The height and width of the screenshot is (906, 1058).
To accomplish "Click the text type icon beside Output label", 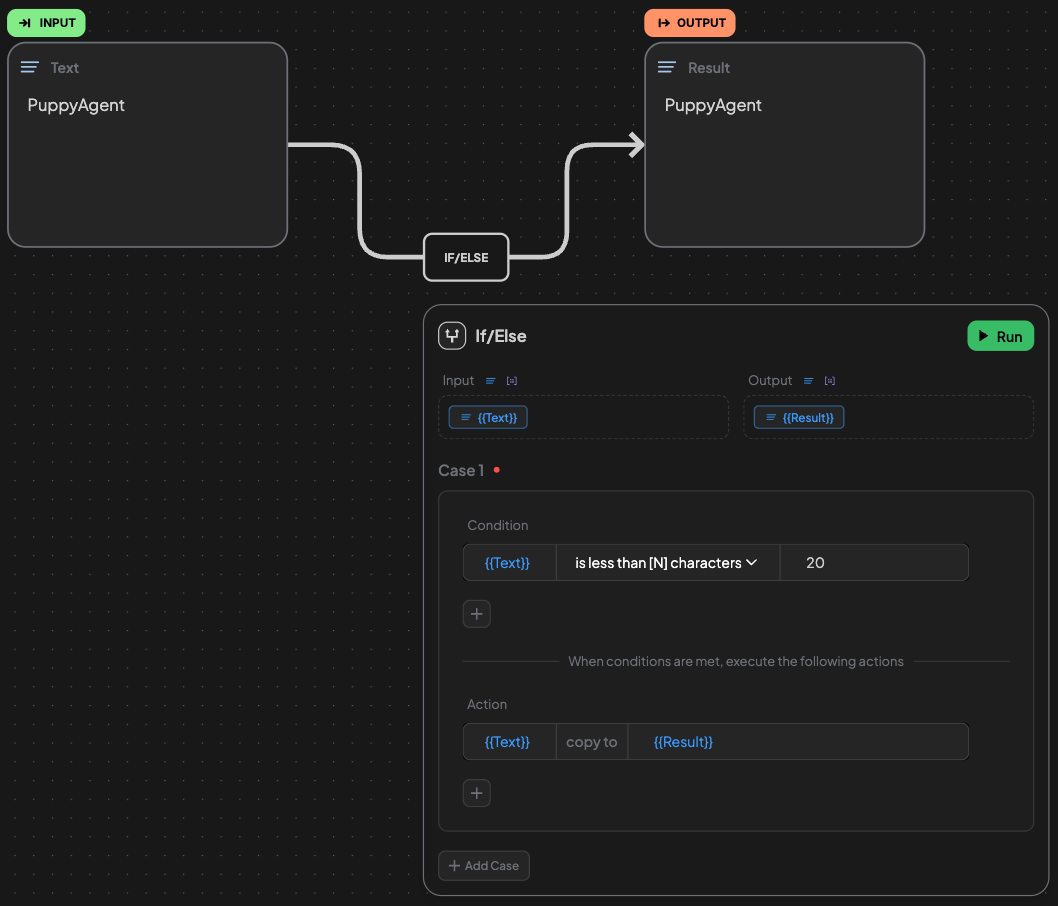I will click(809, 381).
